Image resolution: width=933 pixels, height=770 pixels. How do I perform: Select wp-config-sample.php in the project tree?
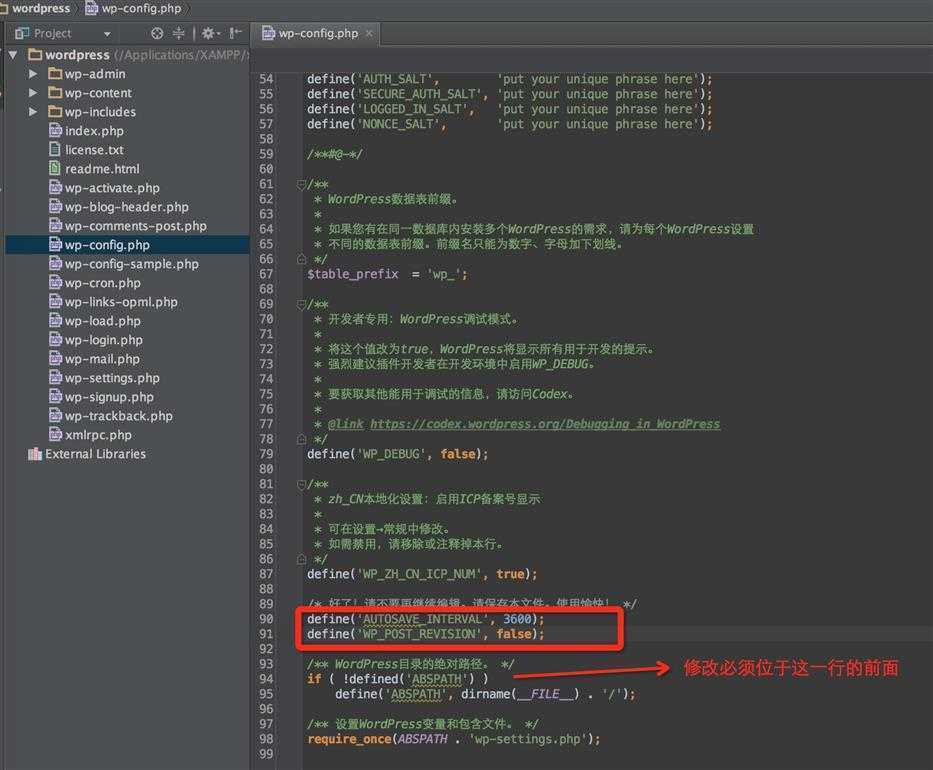pyautogui.click(x=132, y=264)
